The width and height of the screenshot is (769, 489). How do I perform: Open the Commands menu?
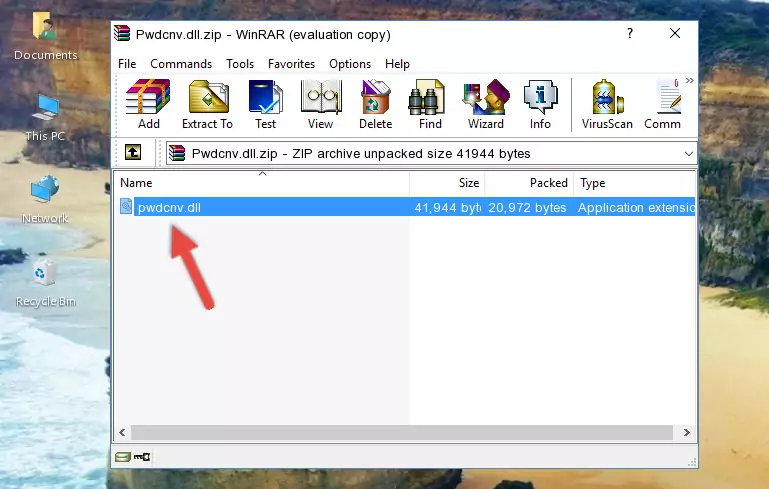tap(181, 64)
